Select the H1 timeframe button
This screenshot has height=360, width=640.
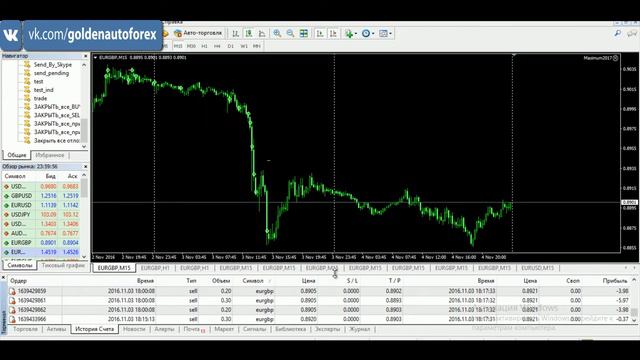point(204,46)
